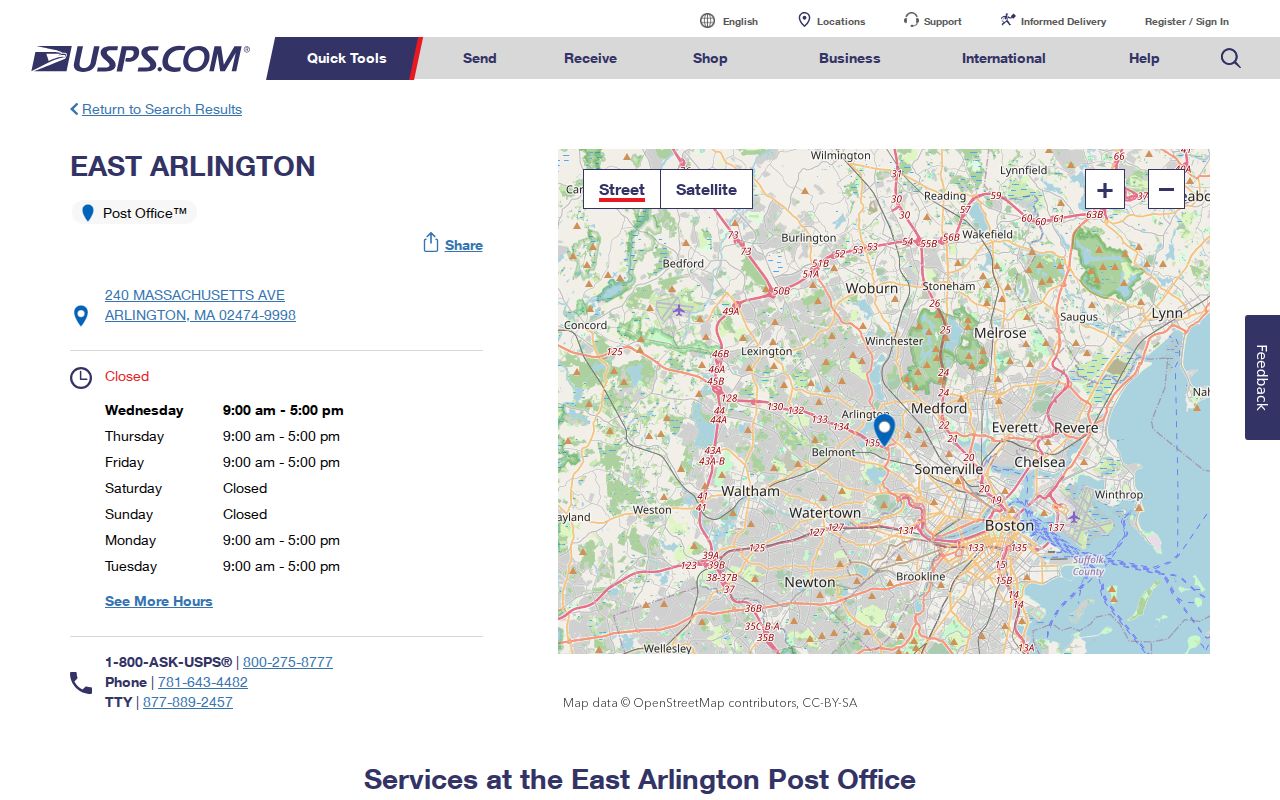The width and height of the screenshot is (1280, 800).
Task: Click phone number 781-643-4482
Action: 203,682
